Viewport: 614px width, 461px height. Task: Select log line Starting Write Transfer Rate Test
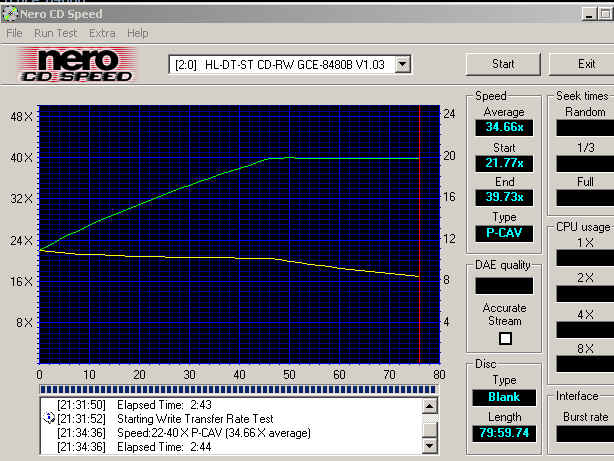click(165, 419)
